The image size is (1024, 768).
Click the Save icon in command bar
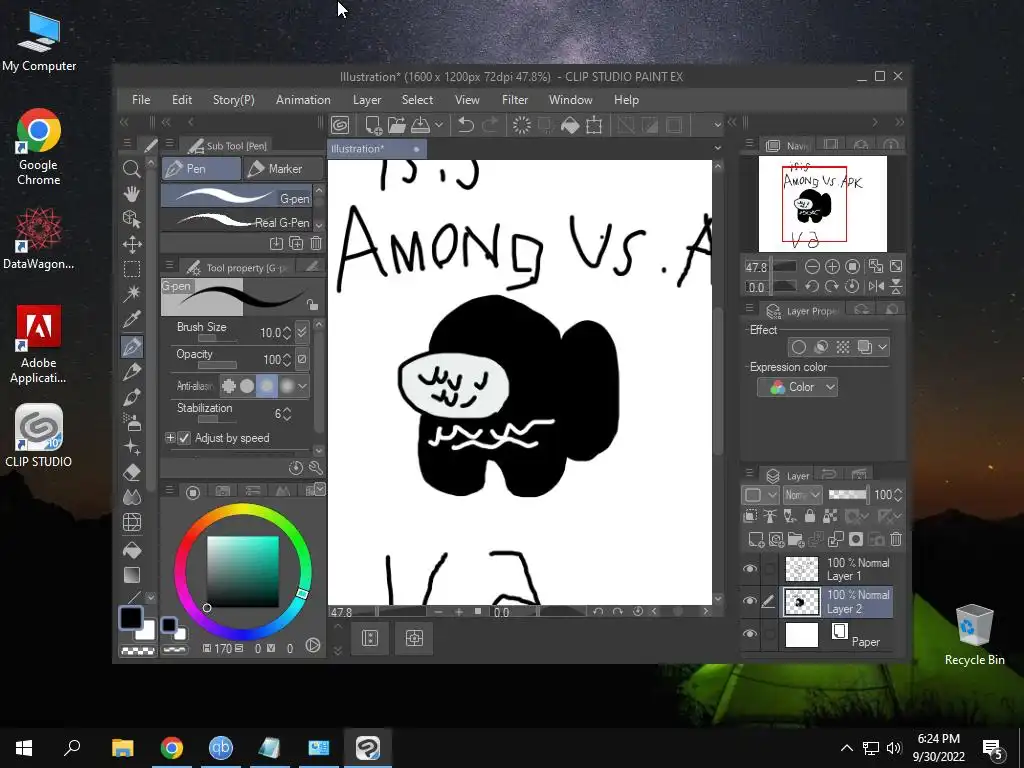click(420, 125)
